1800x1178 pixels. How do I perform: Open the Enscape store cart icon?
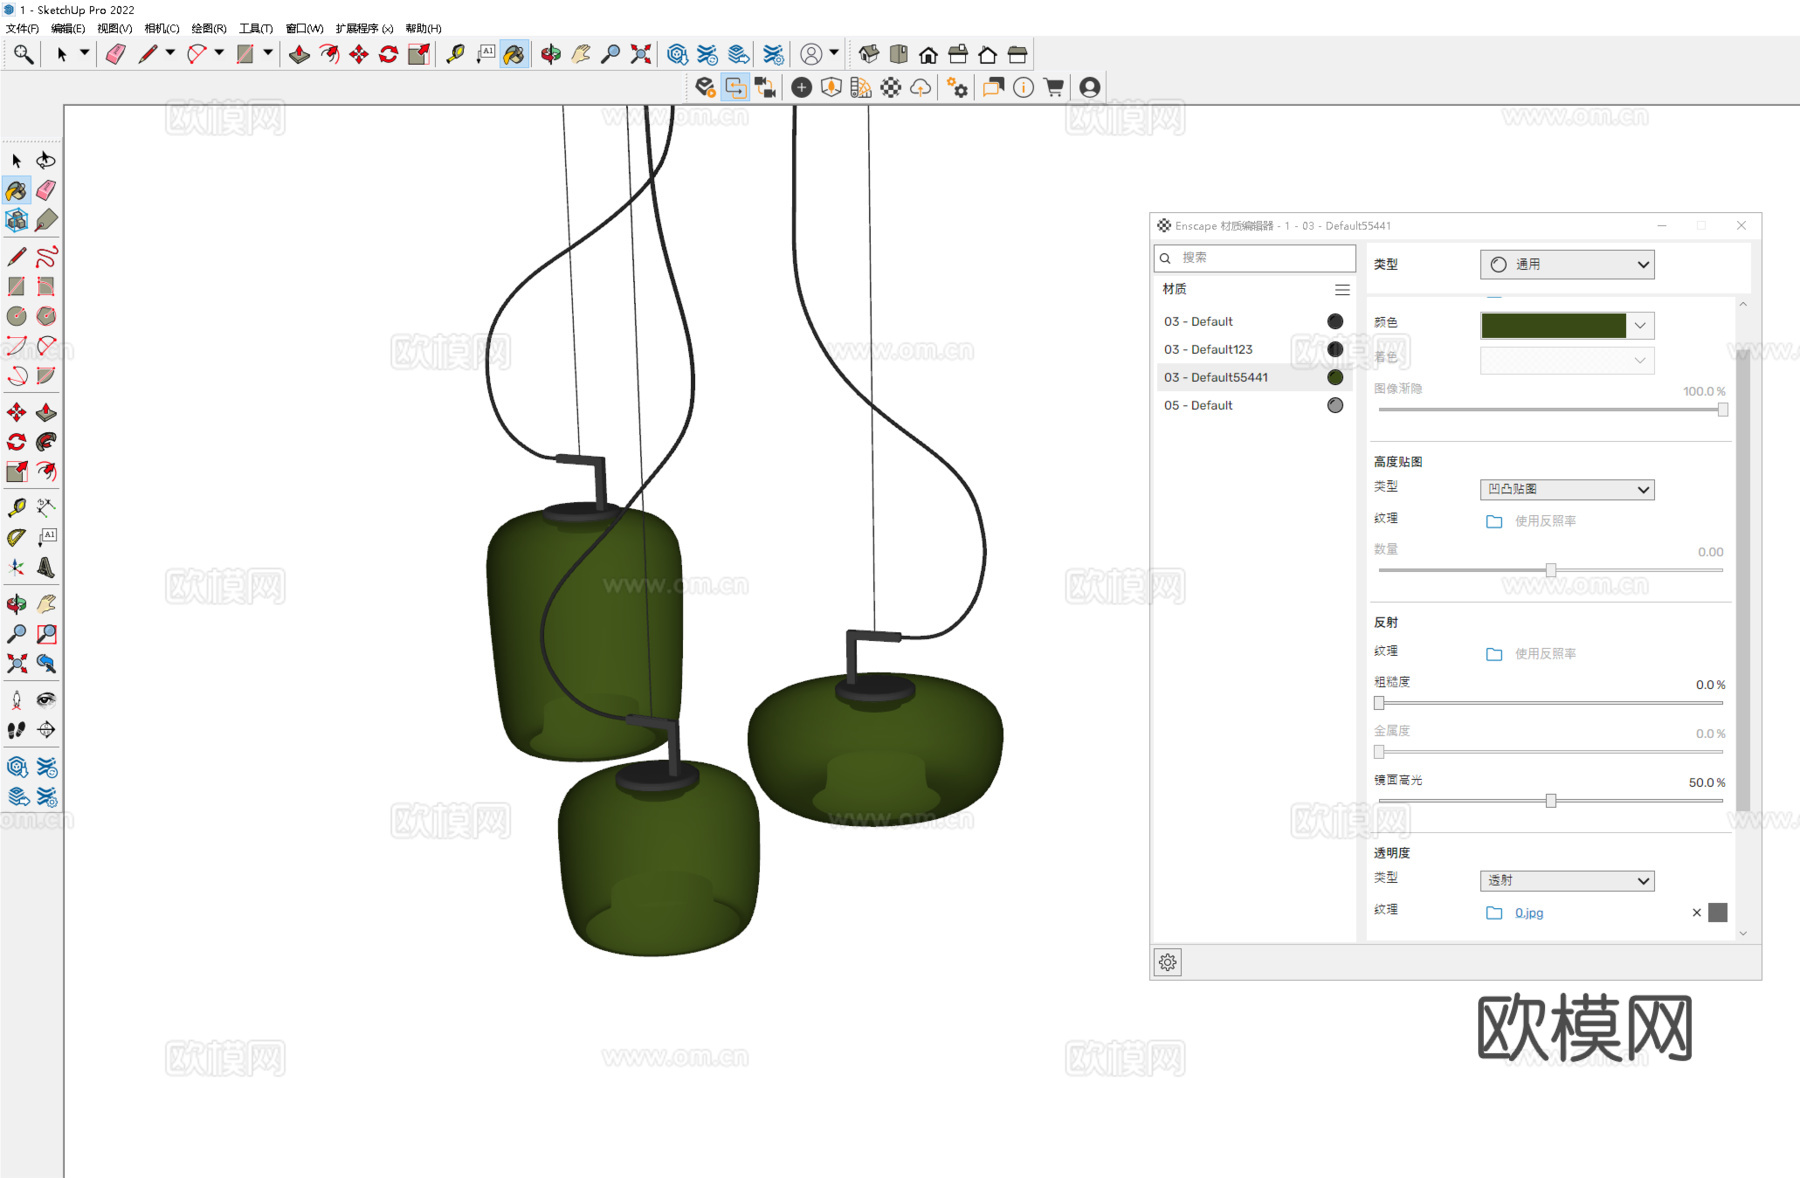click(1053, 88)
